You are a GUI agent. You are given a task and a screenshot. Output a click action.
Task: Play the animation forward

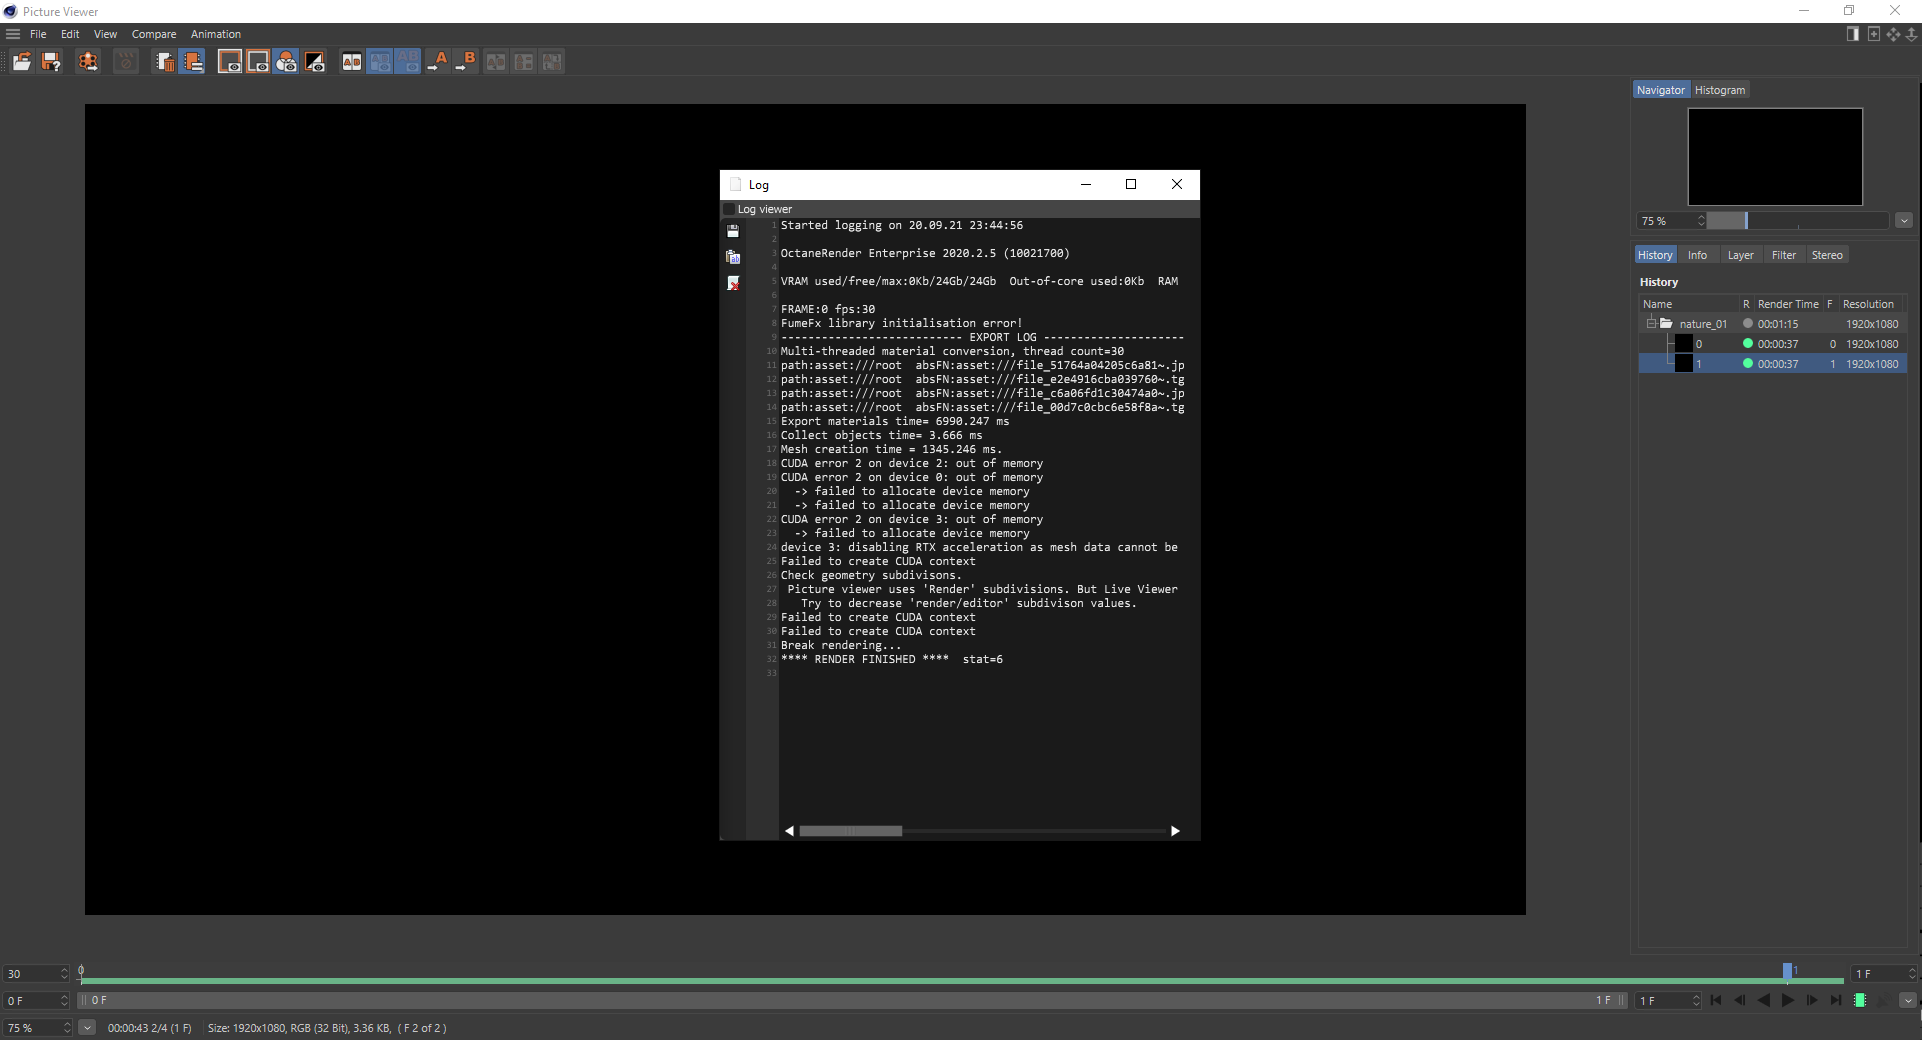pyautogui.click(x=1788, y=1000)
